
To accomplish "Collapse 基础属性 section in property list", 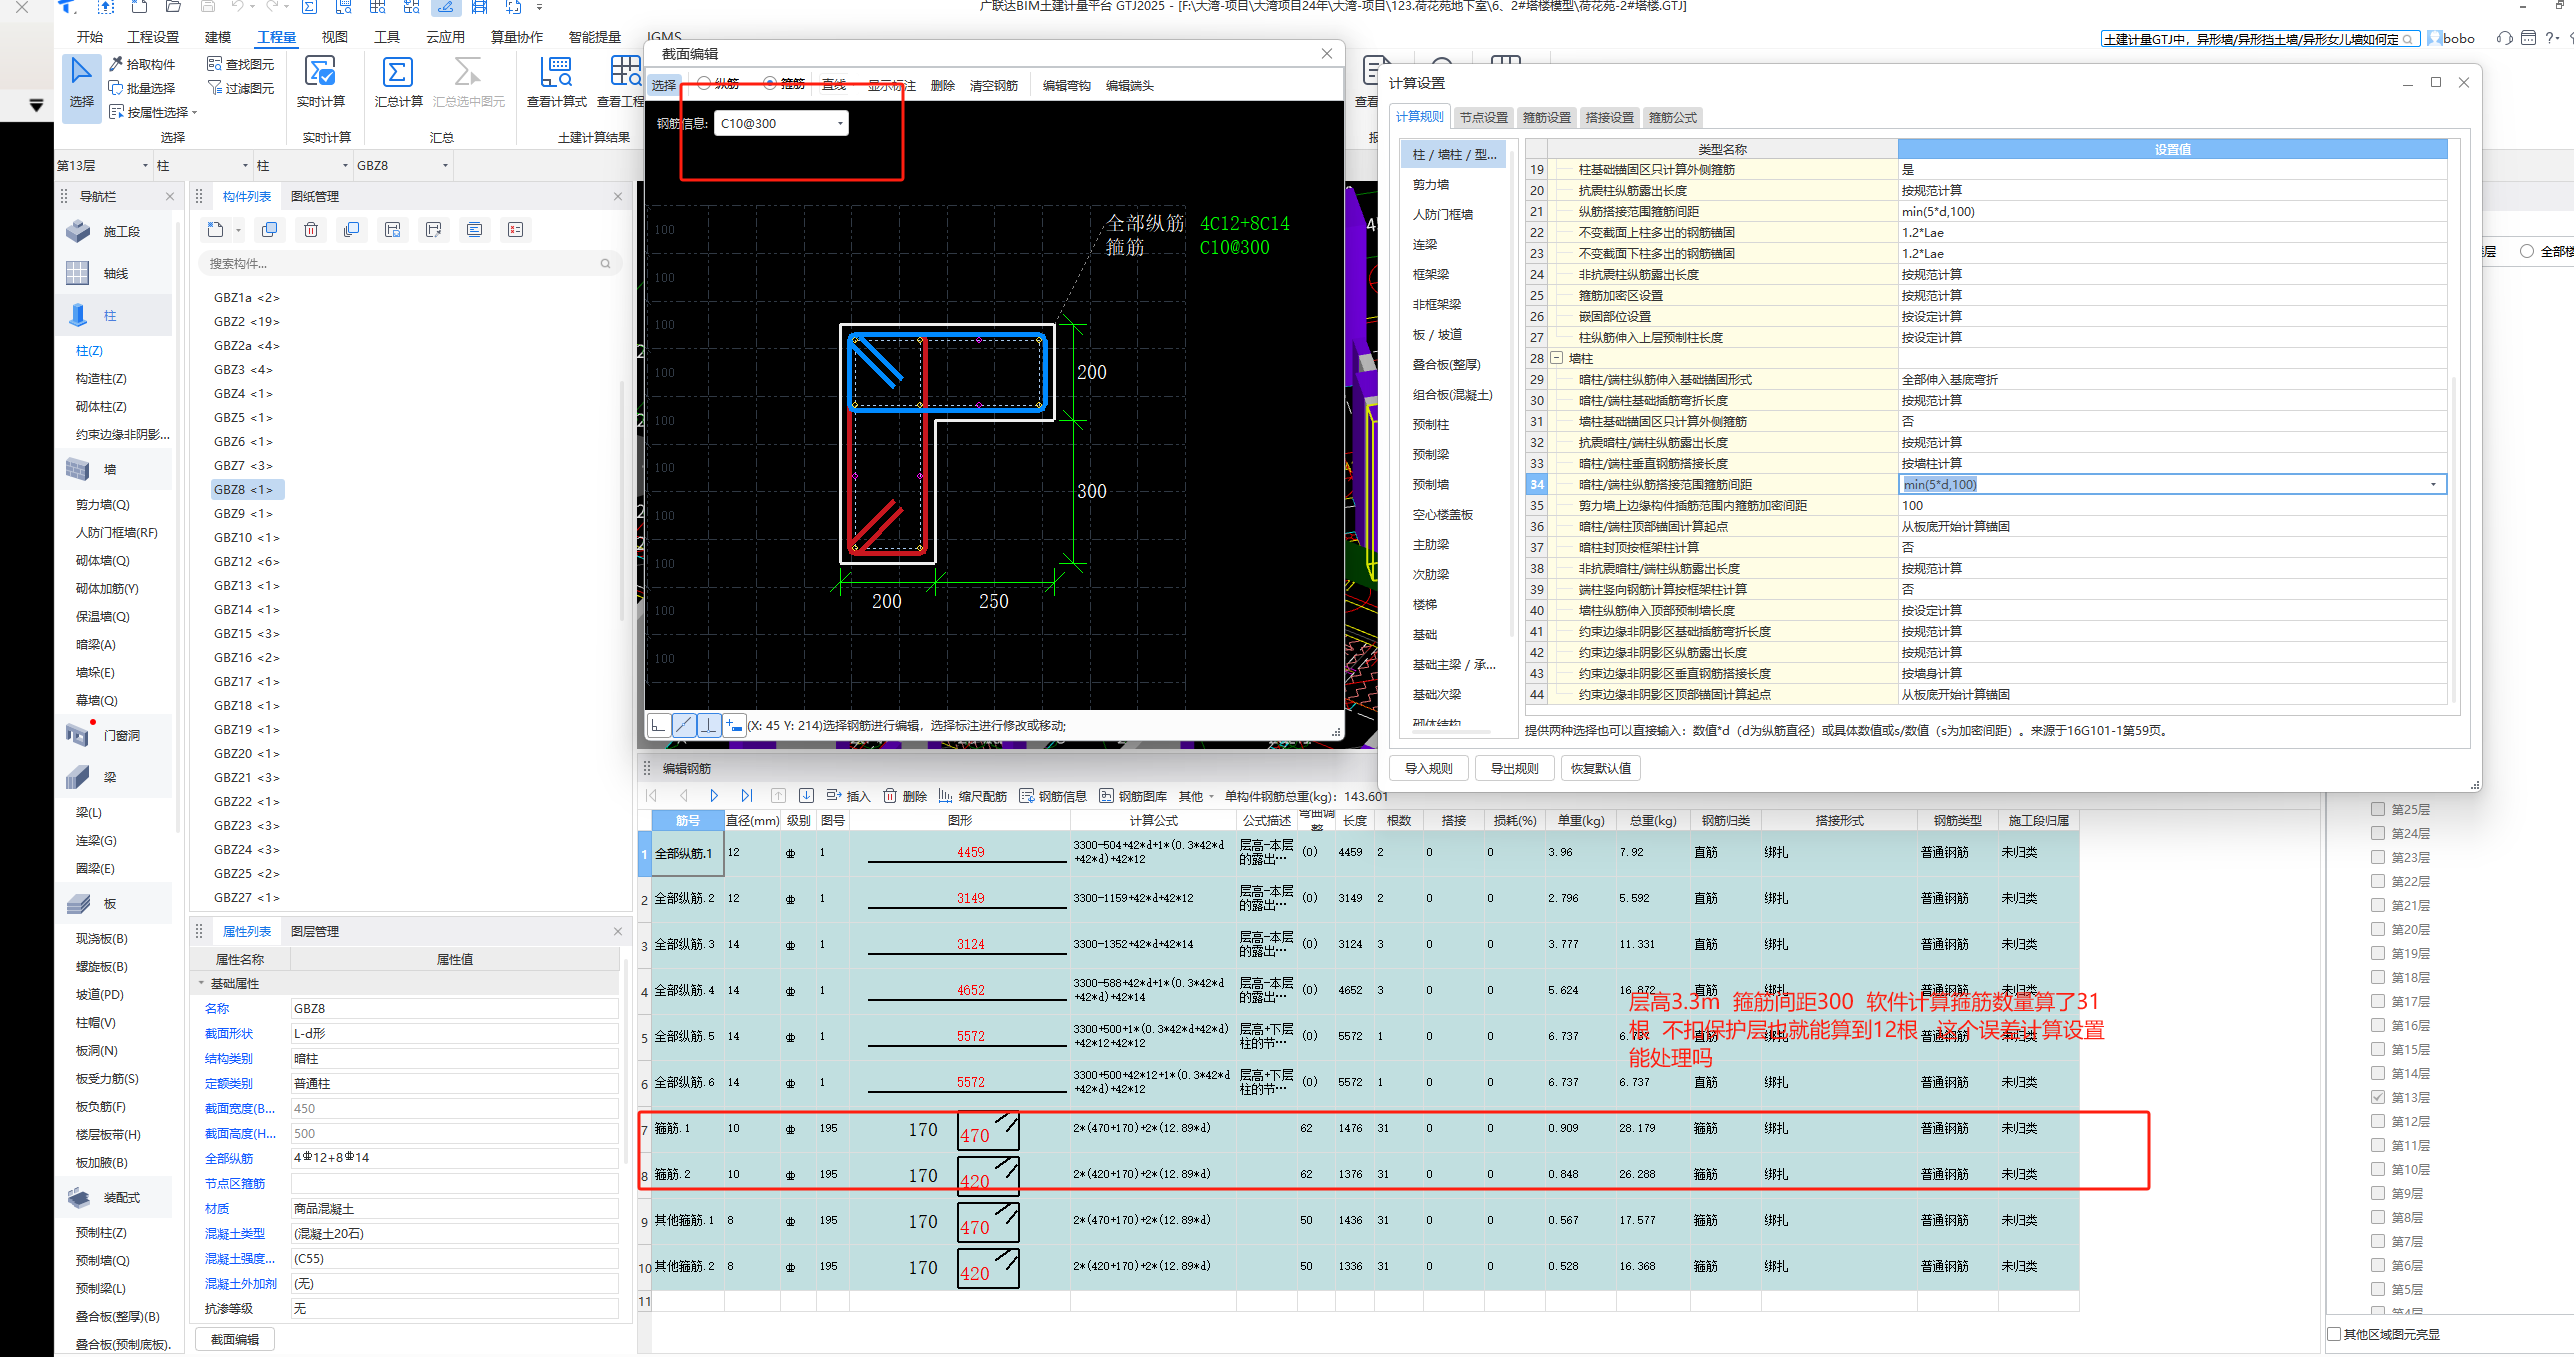I will (x=201, y=983).
